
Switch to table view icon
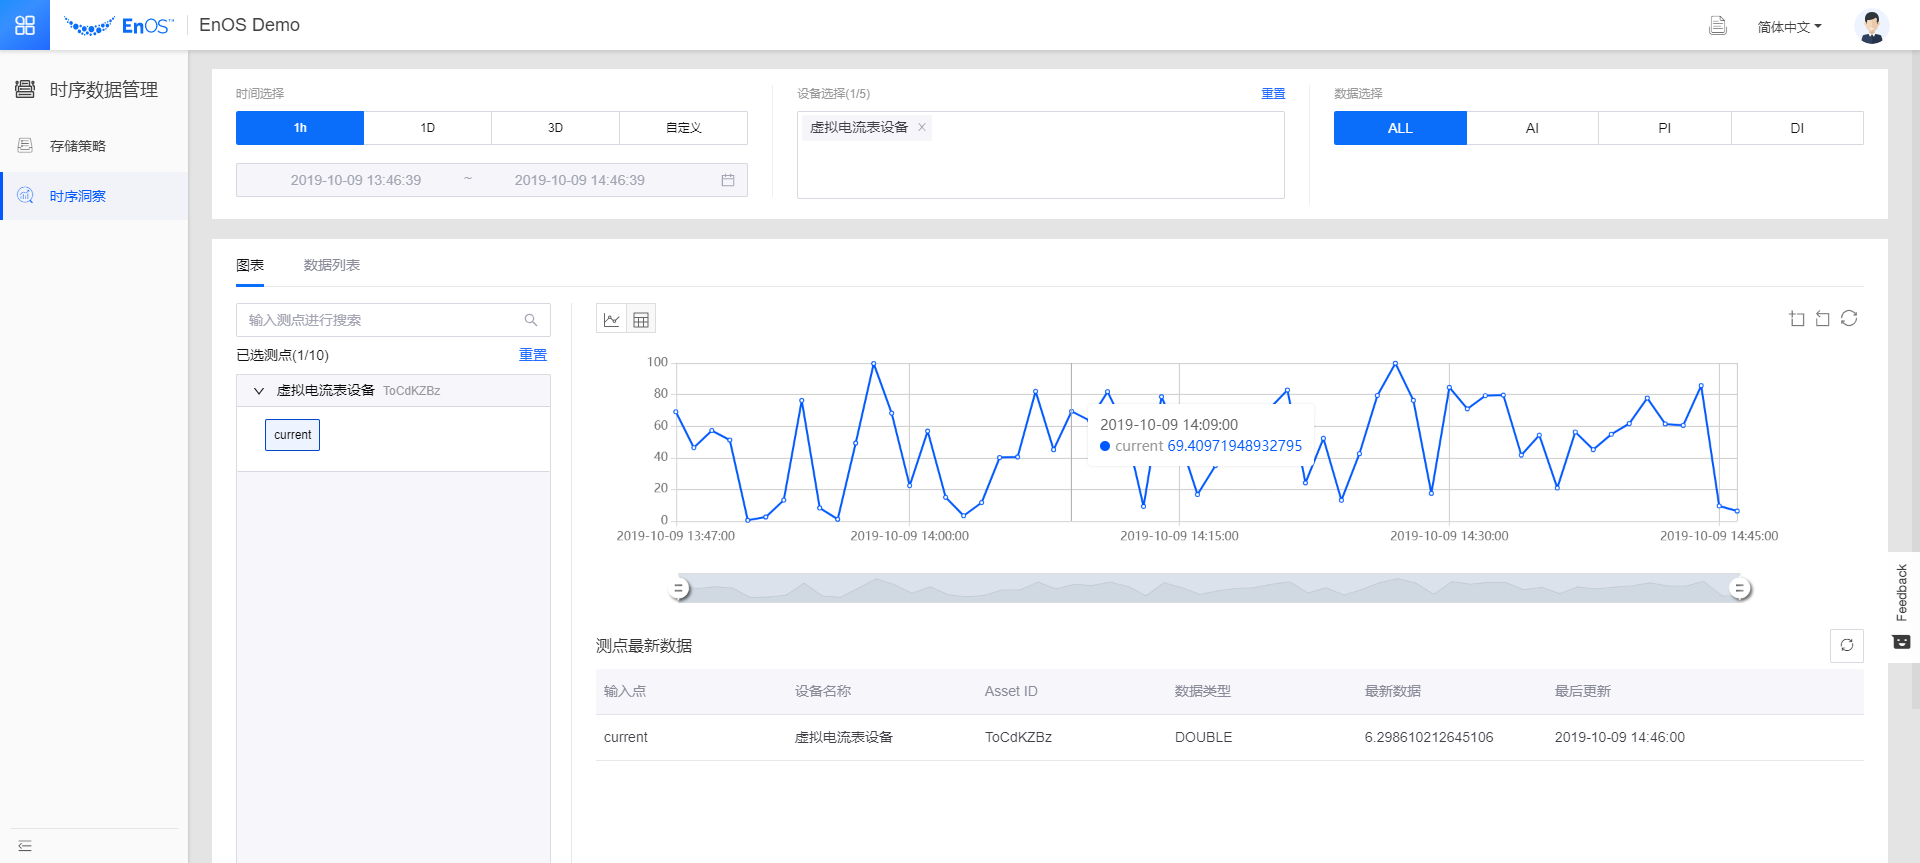click(641, 320)
